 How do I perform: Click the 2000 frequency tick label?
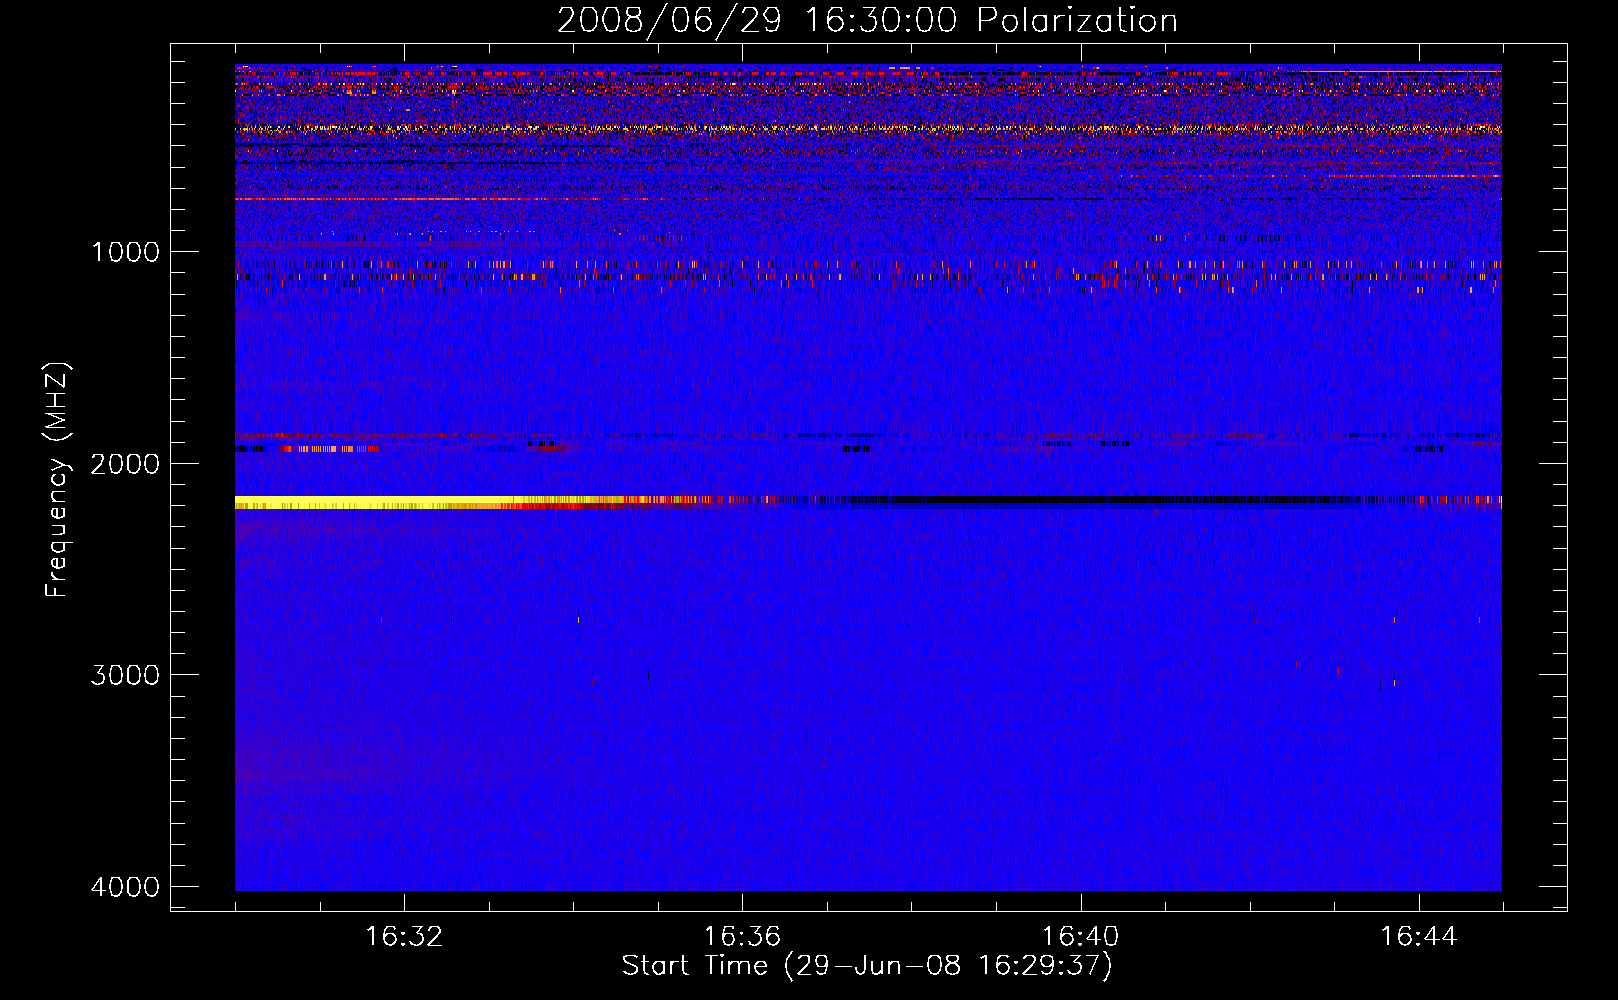pos(125,463)
